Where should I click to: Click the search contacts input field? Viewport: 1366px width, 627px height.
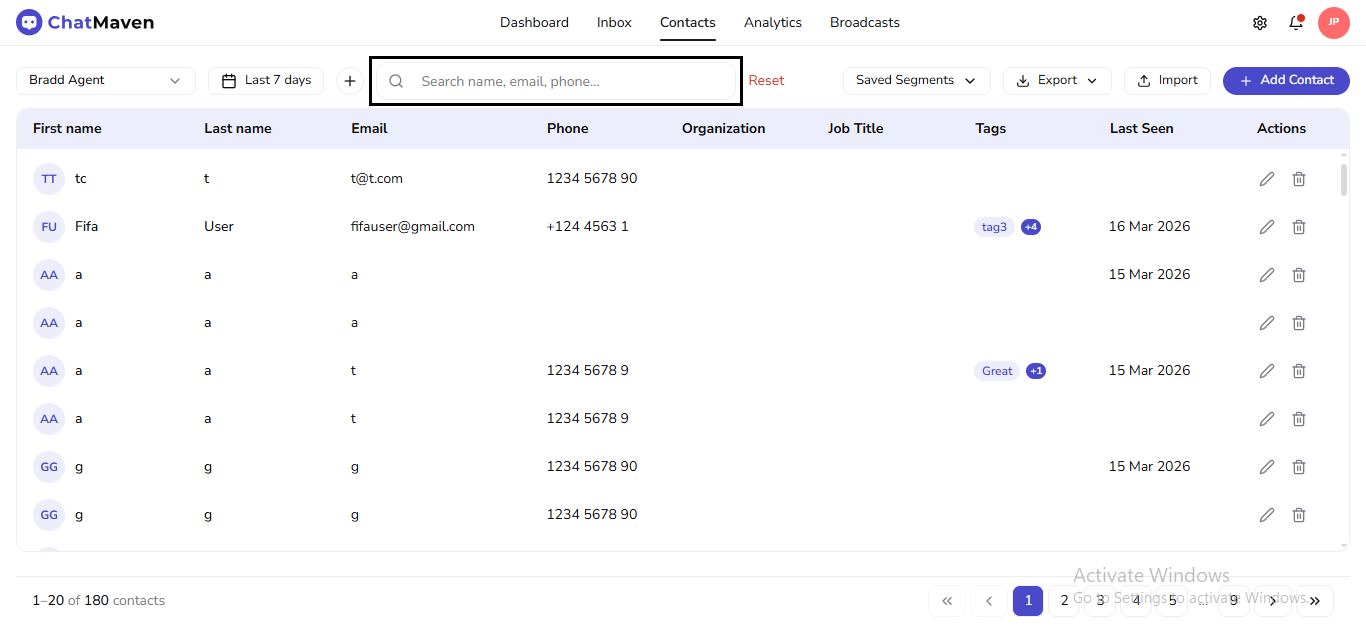tap(555, 80)
